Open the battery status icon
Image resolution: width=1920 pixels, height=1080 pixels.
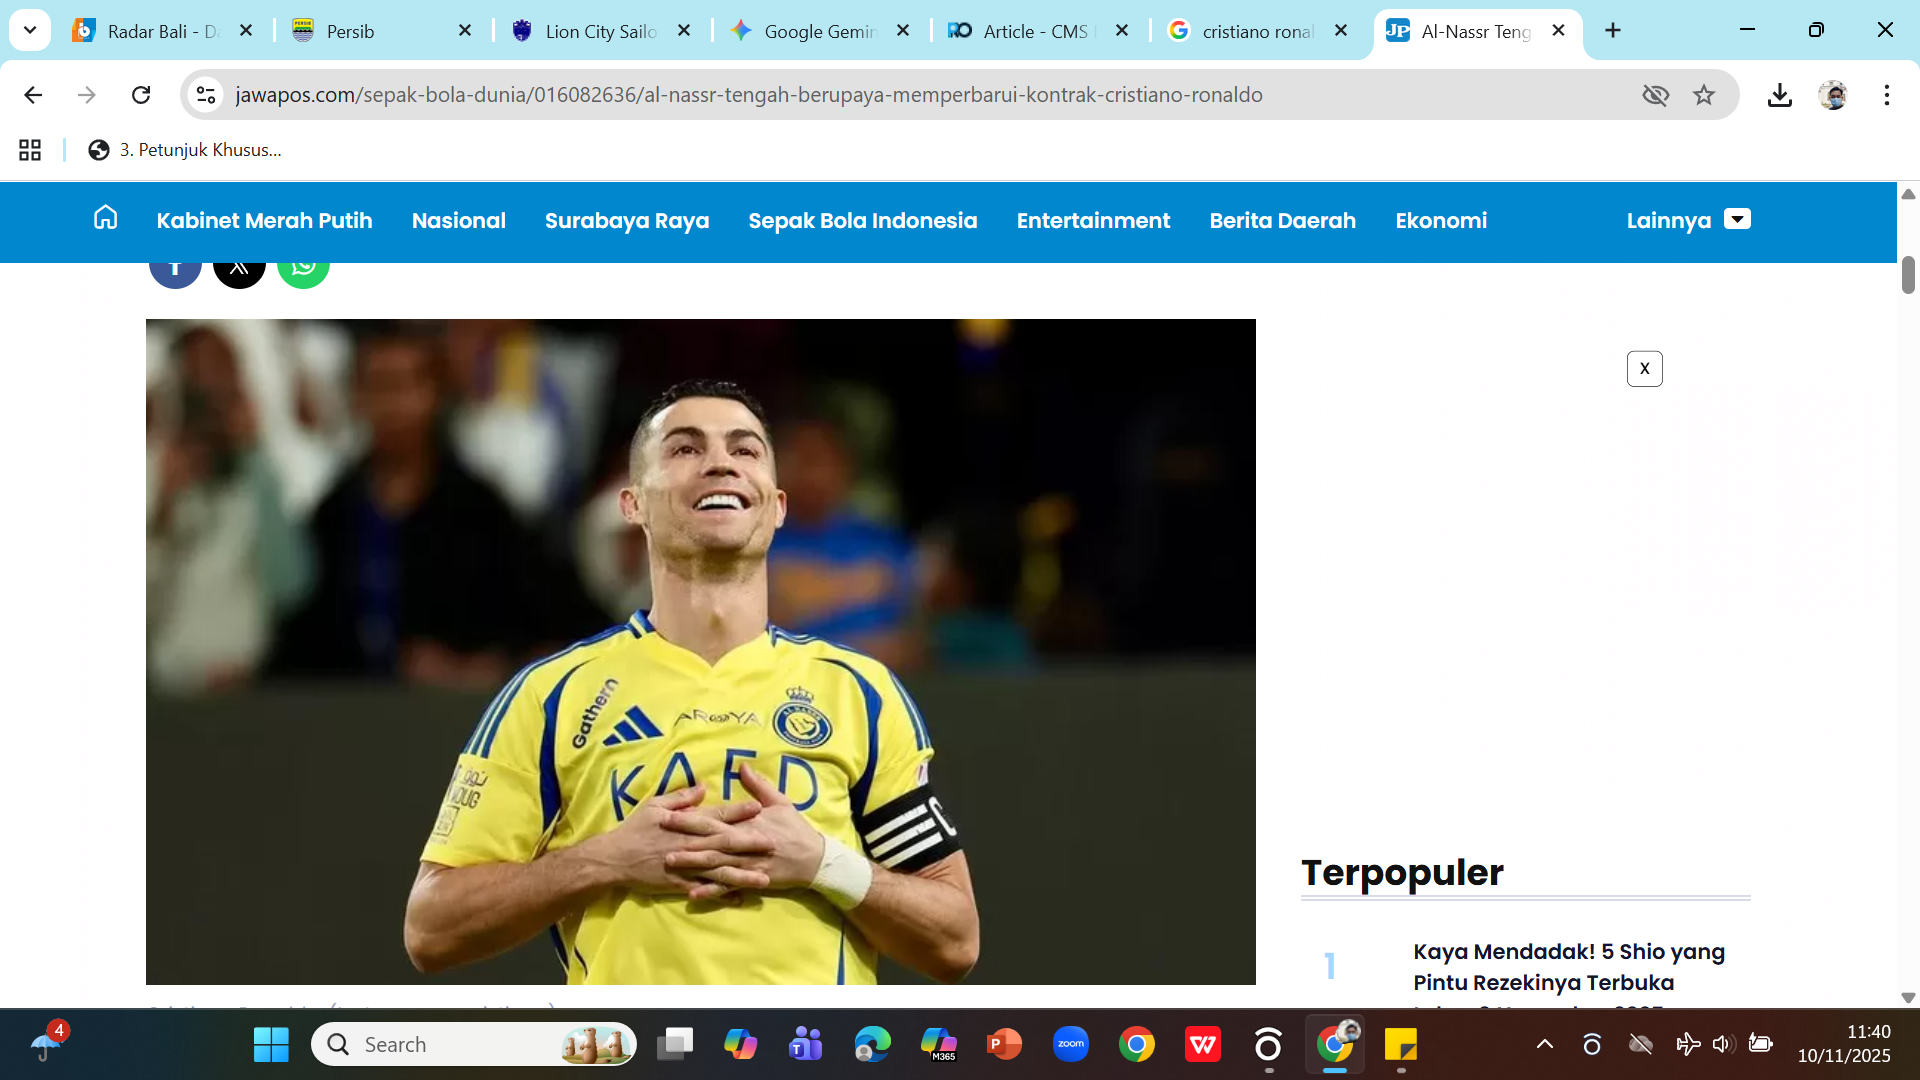pos(1760,1045)
